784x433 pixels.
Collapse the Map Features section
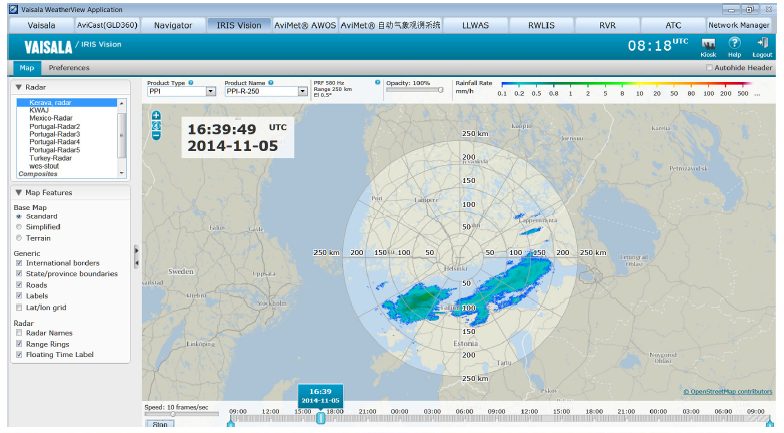[x=18, y=192]
